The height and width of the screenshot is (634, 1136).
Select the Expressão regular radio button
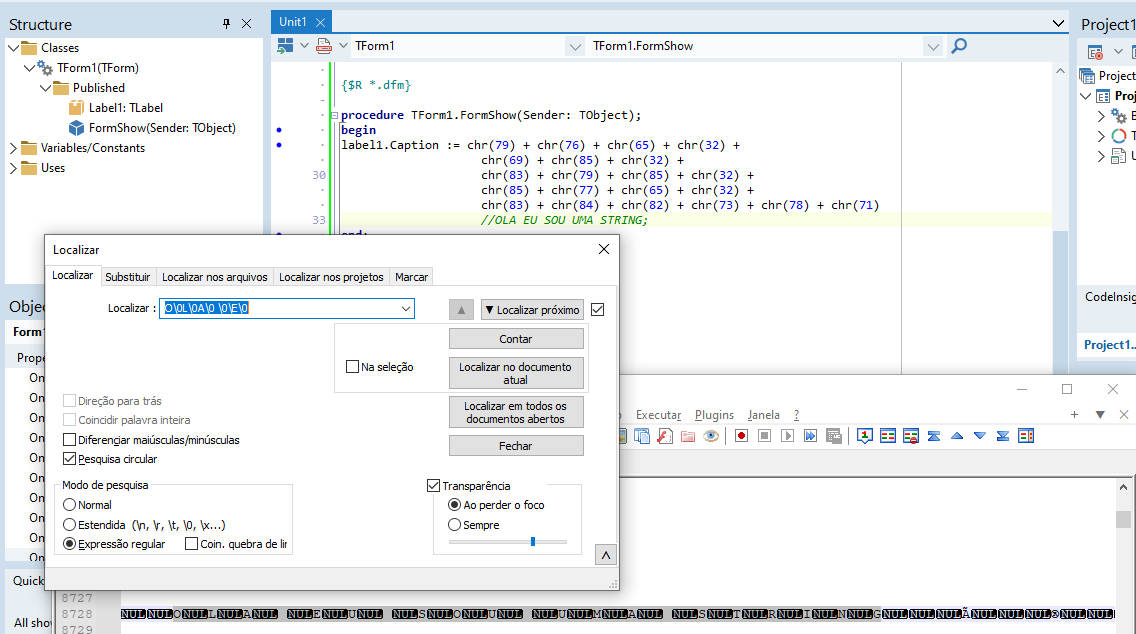70,543
